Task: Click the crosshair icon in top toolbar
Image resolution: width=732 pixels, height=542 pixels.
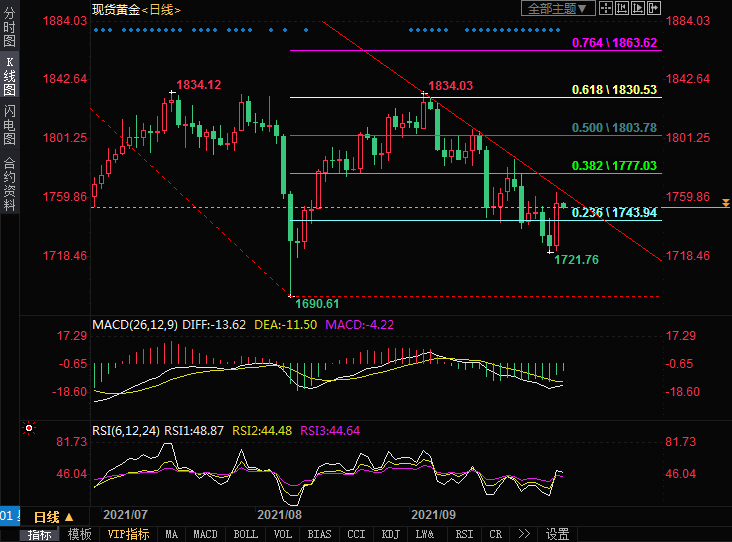Action: [x=606, y=8]
